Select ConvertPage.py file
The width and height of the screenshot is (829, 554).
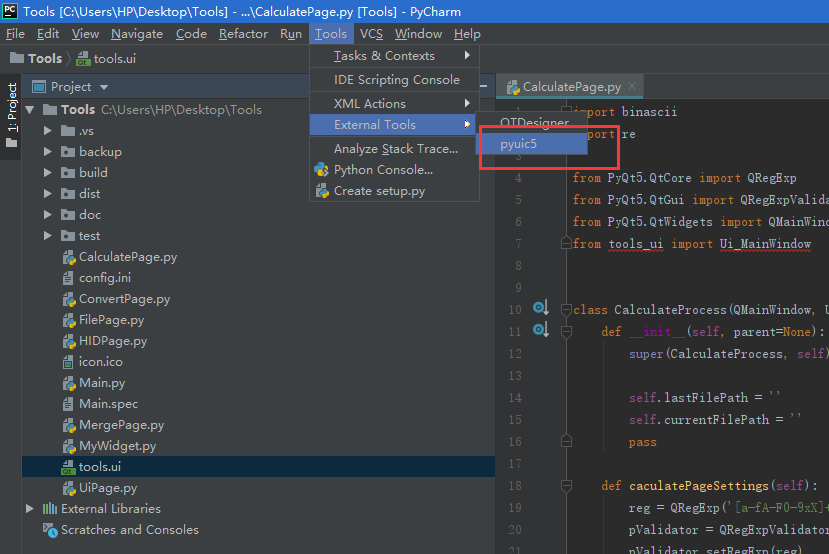click(x=124, y=299)
